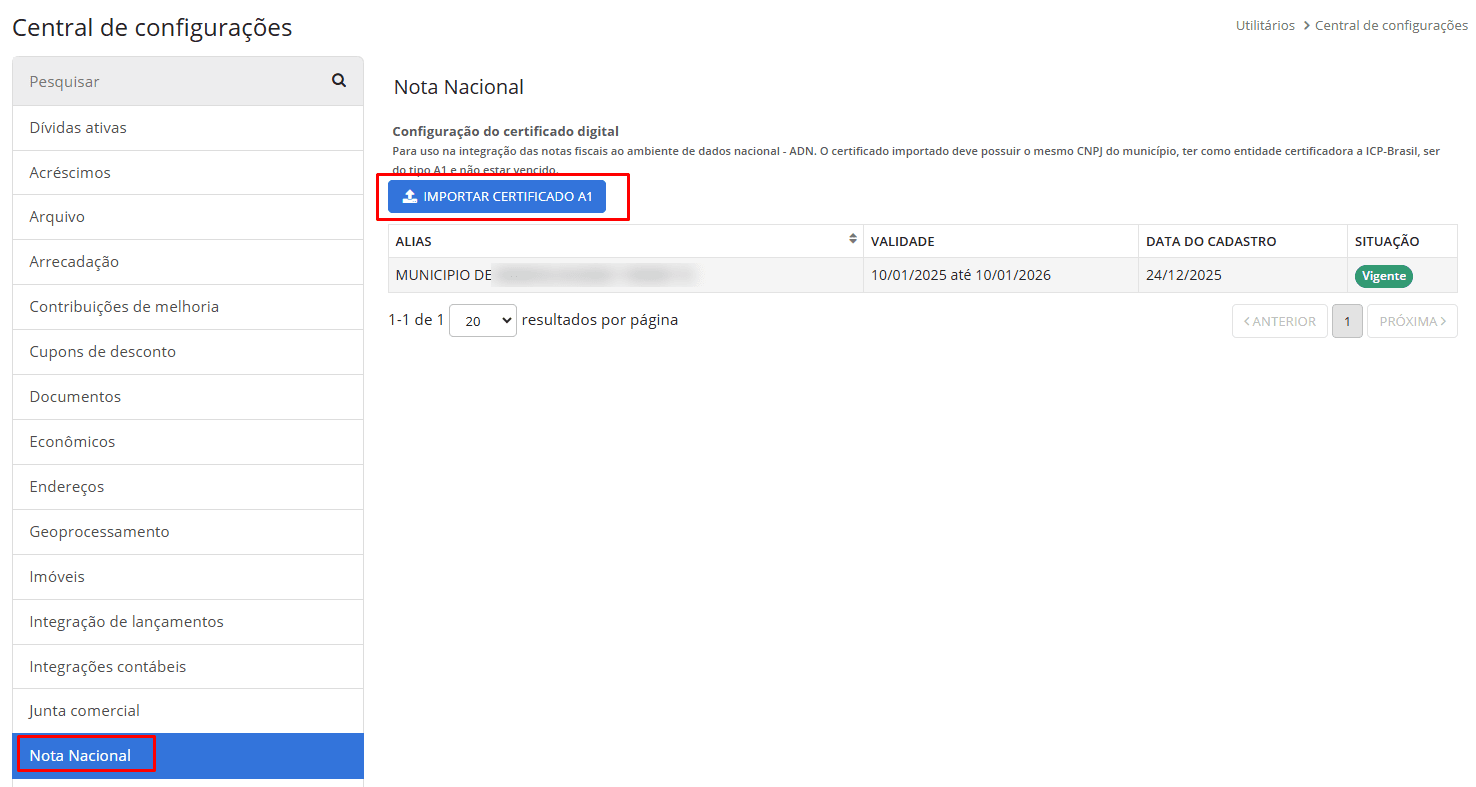Image resolution: width=1476 pixels, height=787 pixels.
Task: Select the Nota Nacional sidebar item
Action: (x=80, y=756)
